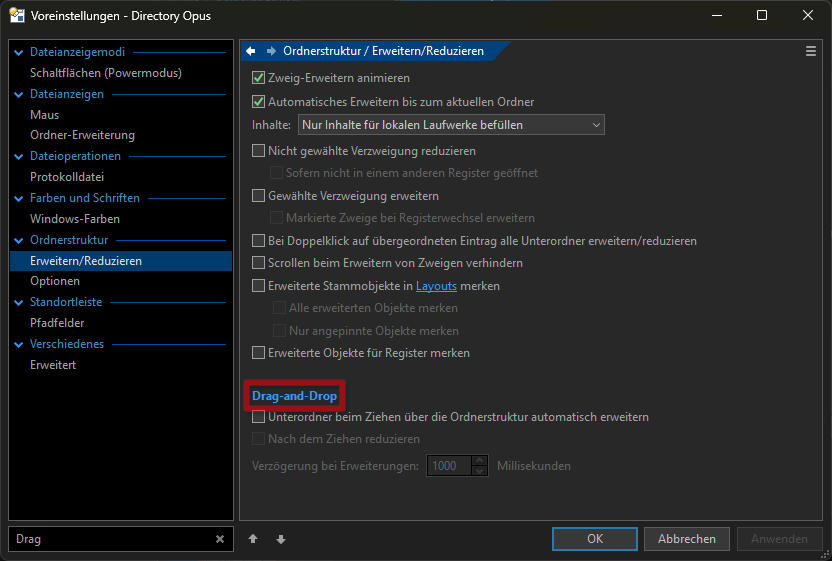Select Erweitern/Reduzieren in the tree
The width and height of the screenshot is (832, 561).
(x=121, y=261)
